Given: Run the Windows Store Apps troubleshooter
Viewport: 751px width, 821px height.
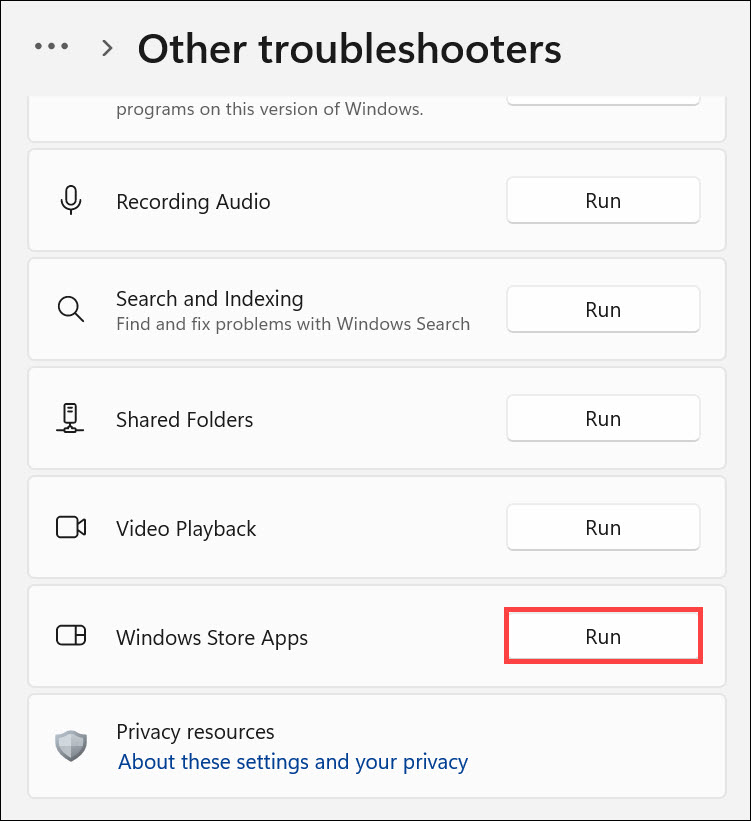Looking at the screenshot, I should (x=603, y=636).
